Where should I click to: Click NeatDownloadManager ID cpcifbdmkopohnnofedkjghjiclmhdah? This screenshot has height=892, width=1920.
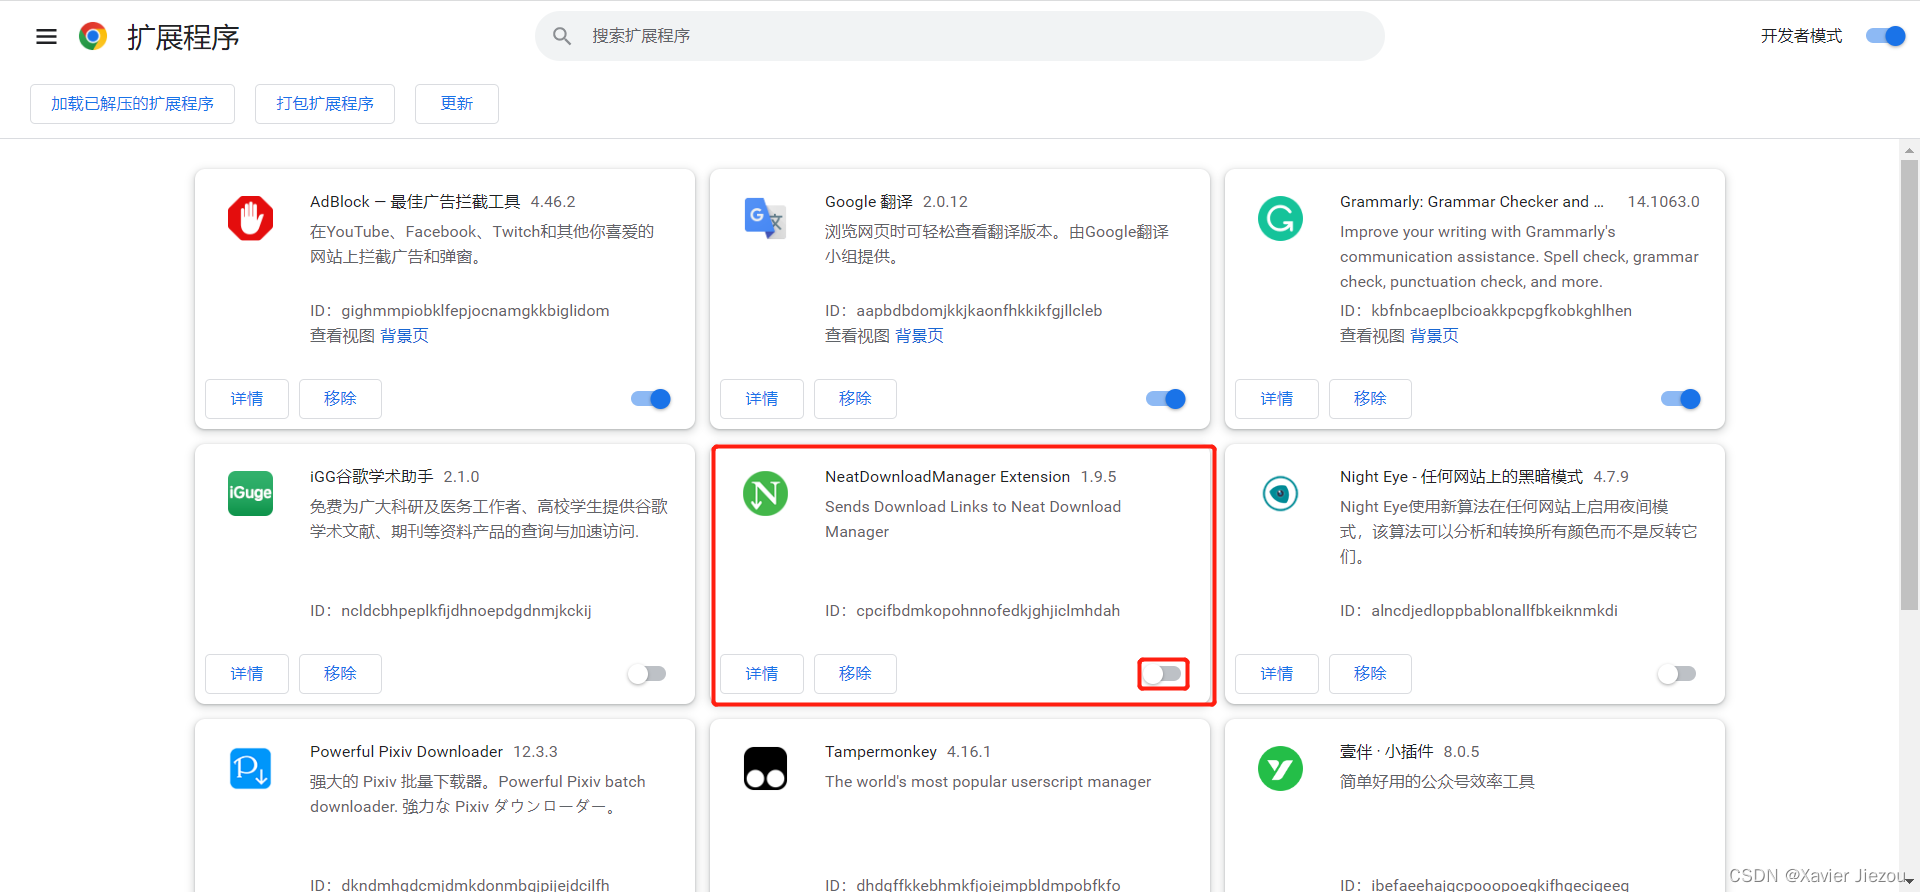[988, 611]
